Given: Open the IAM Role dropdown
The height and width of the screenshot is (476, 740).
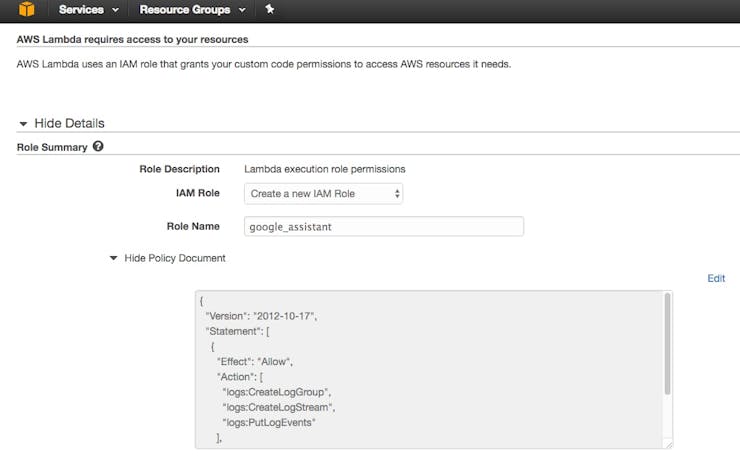Looking at the screenshot, I should (x=323, y=193).
